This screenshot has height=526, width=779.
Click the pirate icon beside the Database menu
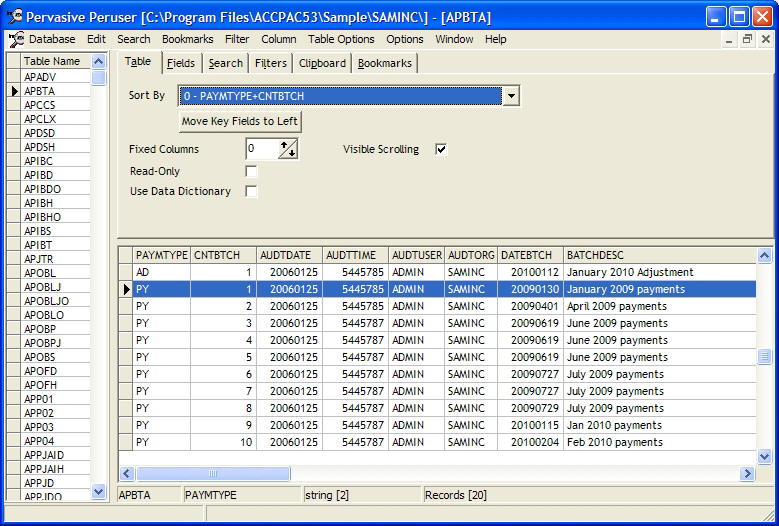(x=16, y=39)
